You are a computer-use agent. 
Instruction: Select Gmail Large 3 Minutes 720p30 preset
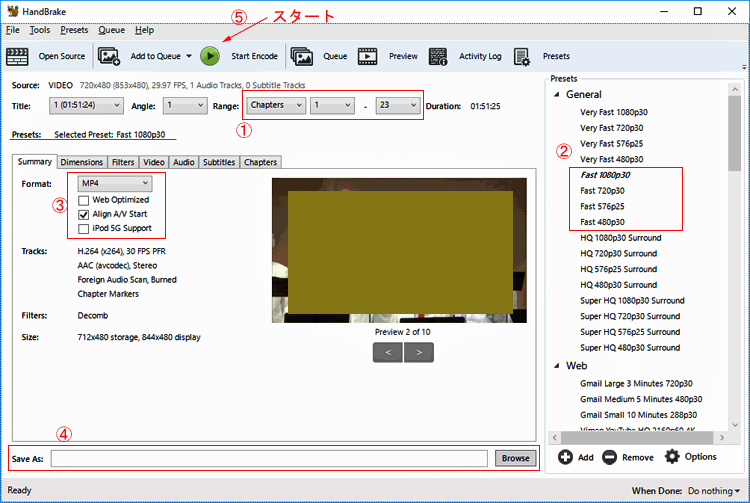click(636, 384)
